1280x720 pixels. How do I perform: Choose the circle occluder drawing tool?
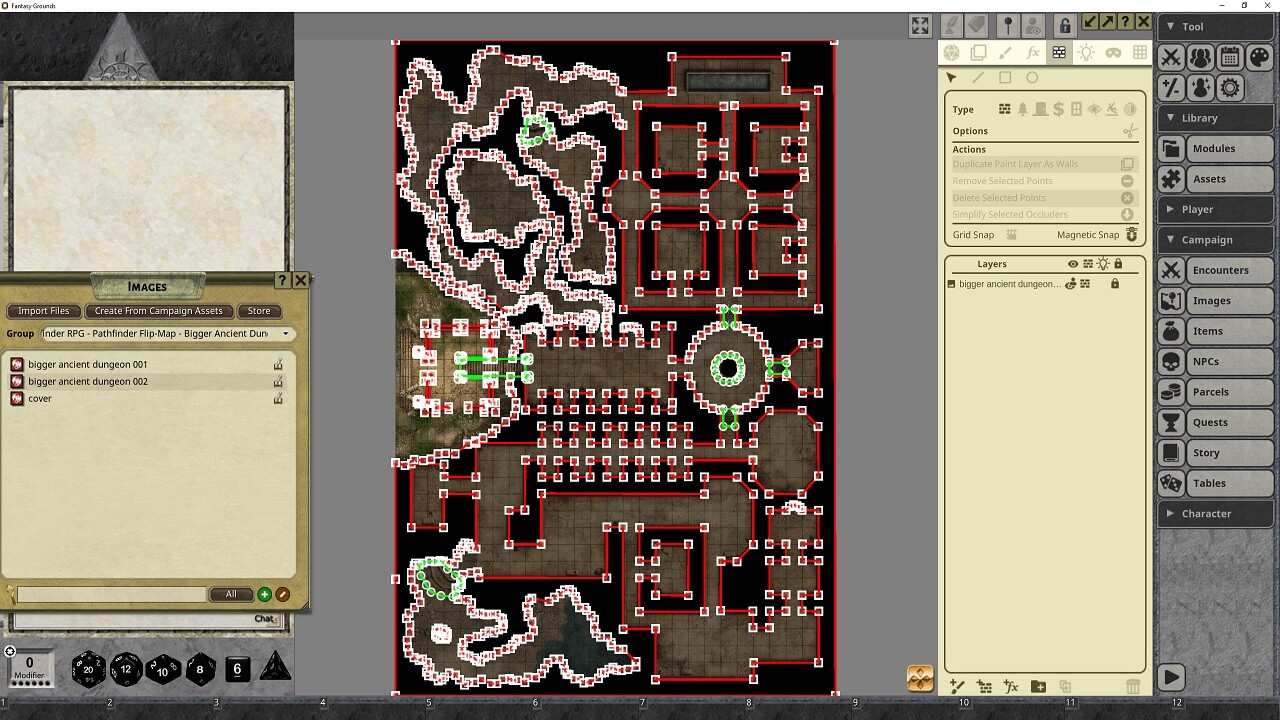pos(1032,77)
